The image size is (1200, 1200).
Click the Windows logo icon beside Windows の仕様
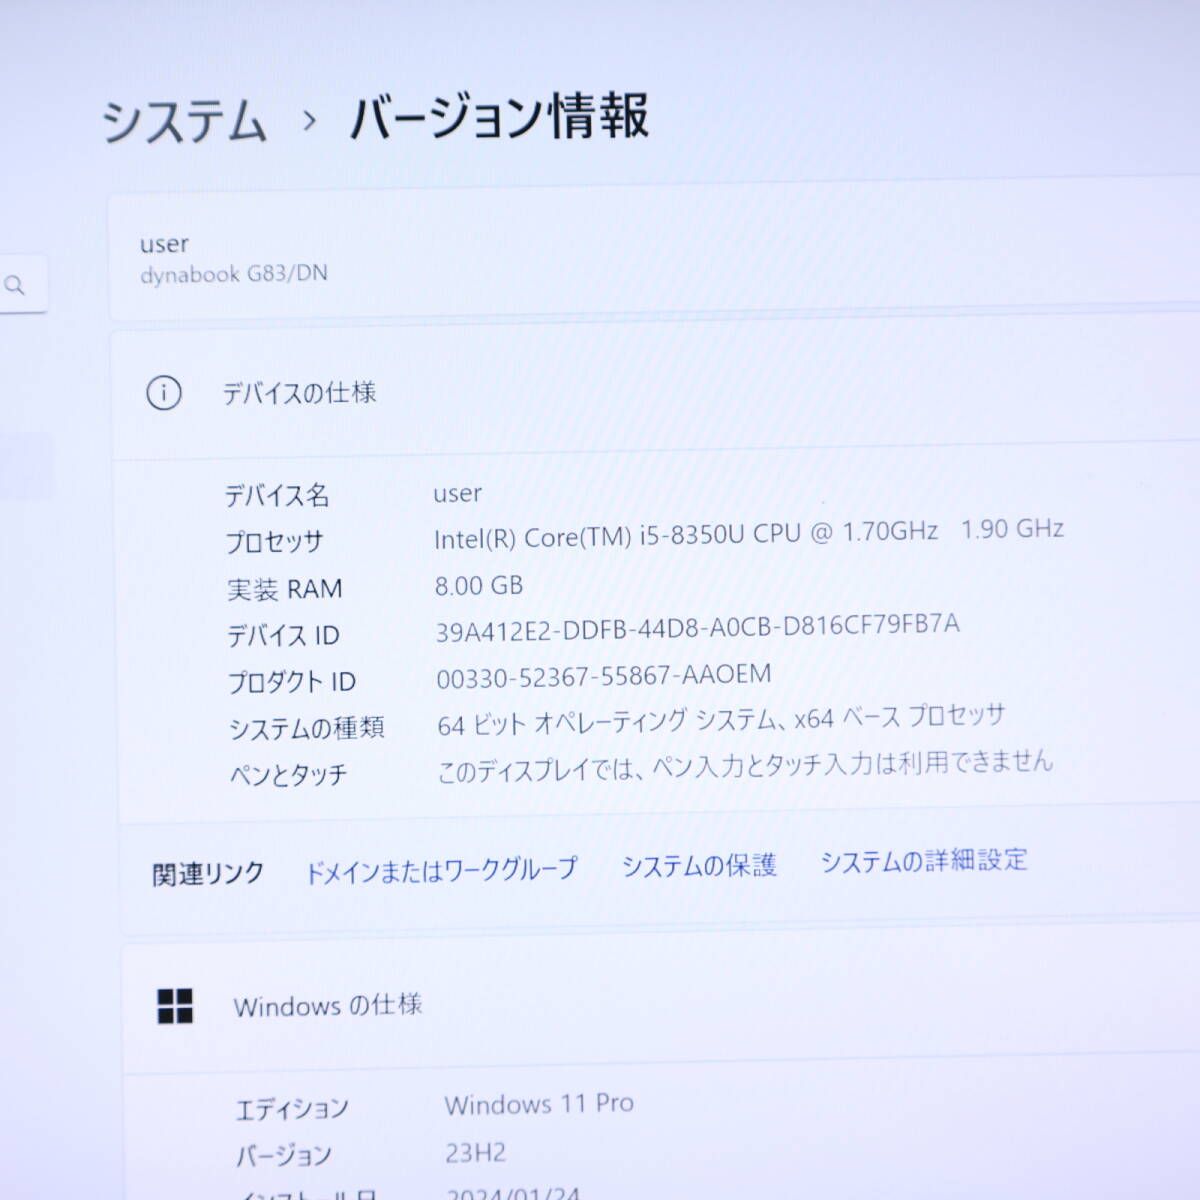point(175,1006)
